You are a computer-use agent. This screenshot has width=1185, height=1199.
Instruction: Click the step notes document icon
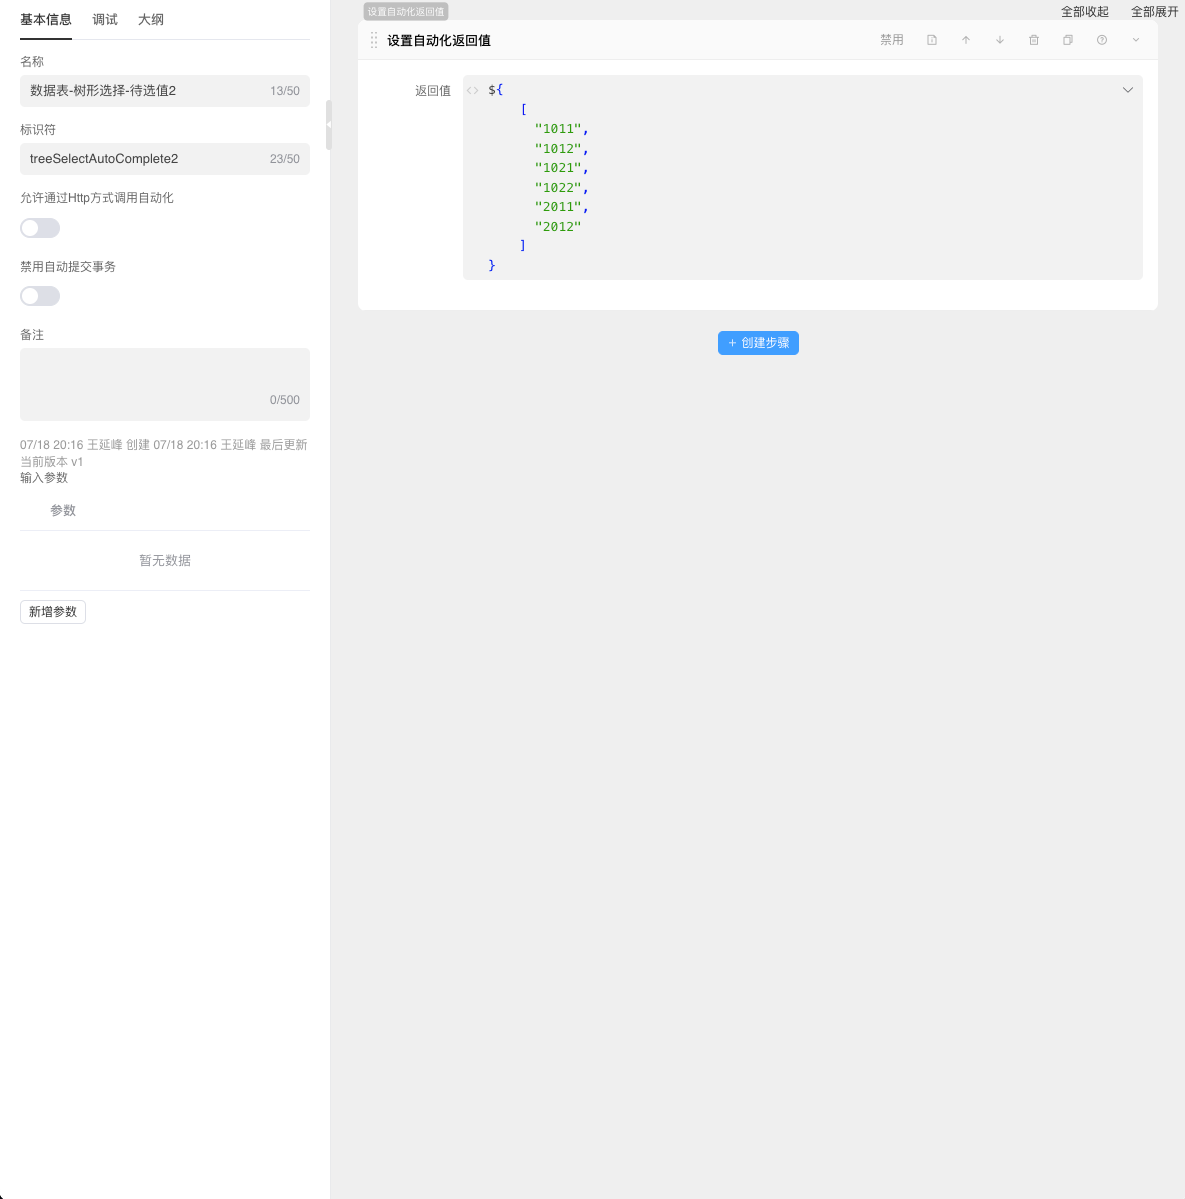932,40
